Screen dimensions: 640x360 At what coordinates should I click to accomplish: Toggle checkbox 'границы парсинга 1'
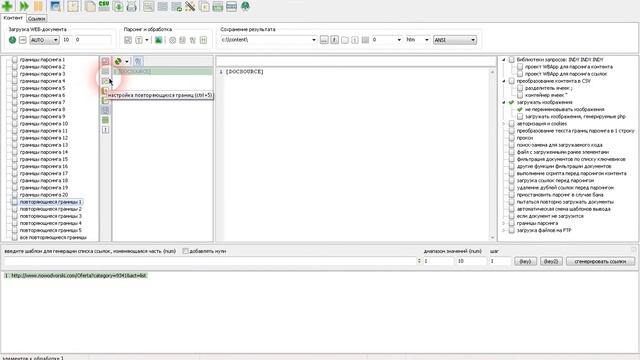[x=15, y=60]
